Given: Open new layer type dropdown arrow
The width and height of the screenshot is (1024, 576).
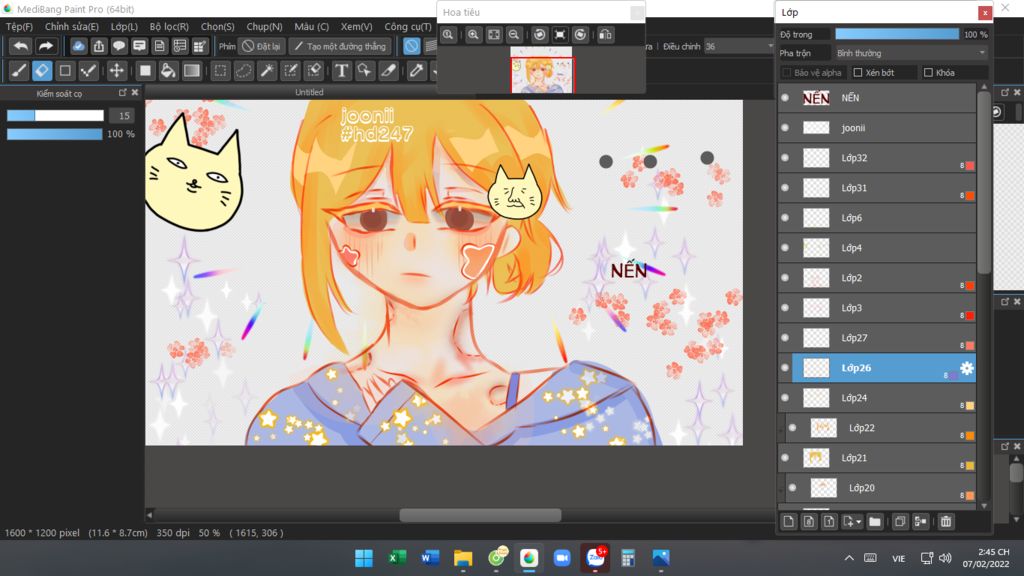Looking at the screenshot, I should (857, 522).
